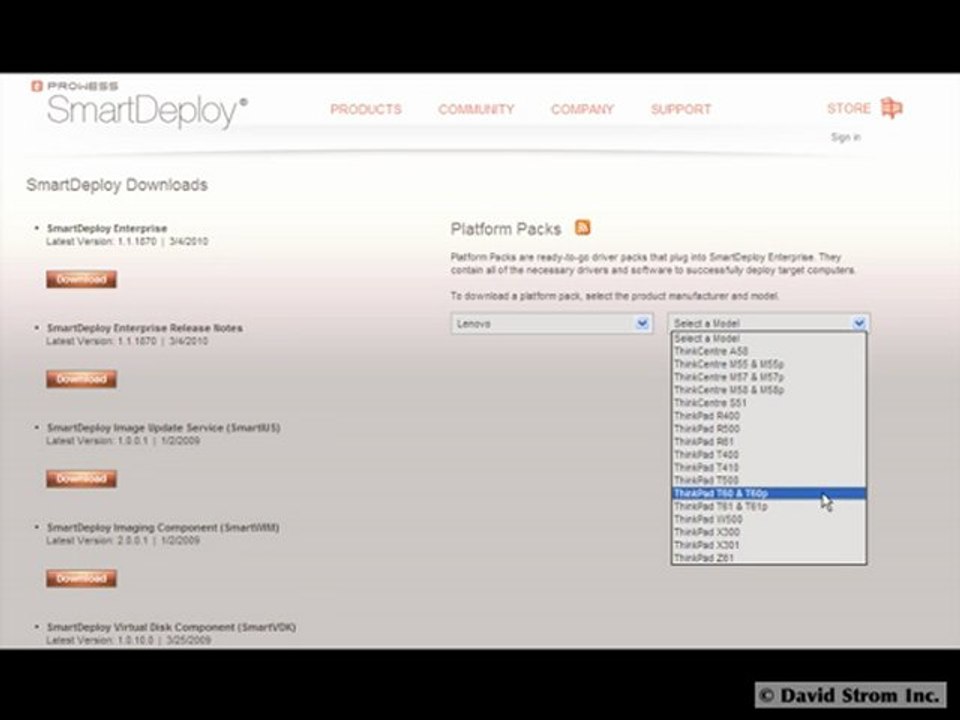Collapse the Select a Model dropdown
Image resolution: width=960 pixels, height=720 pixels.
point(769,323)
